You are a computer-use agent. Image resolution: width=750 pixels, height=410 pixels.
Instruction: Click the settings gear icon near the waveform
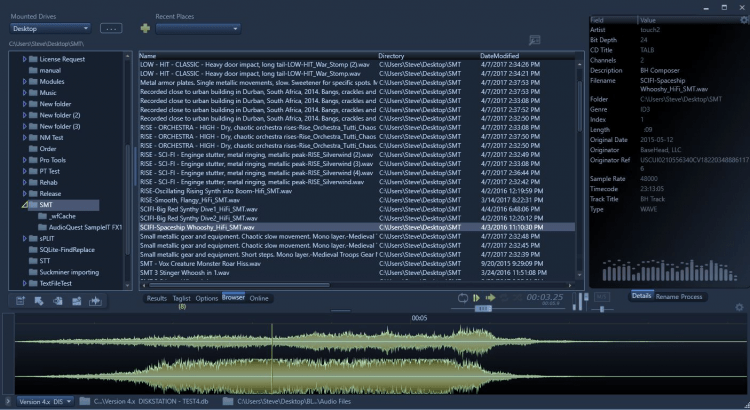737,306
